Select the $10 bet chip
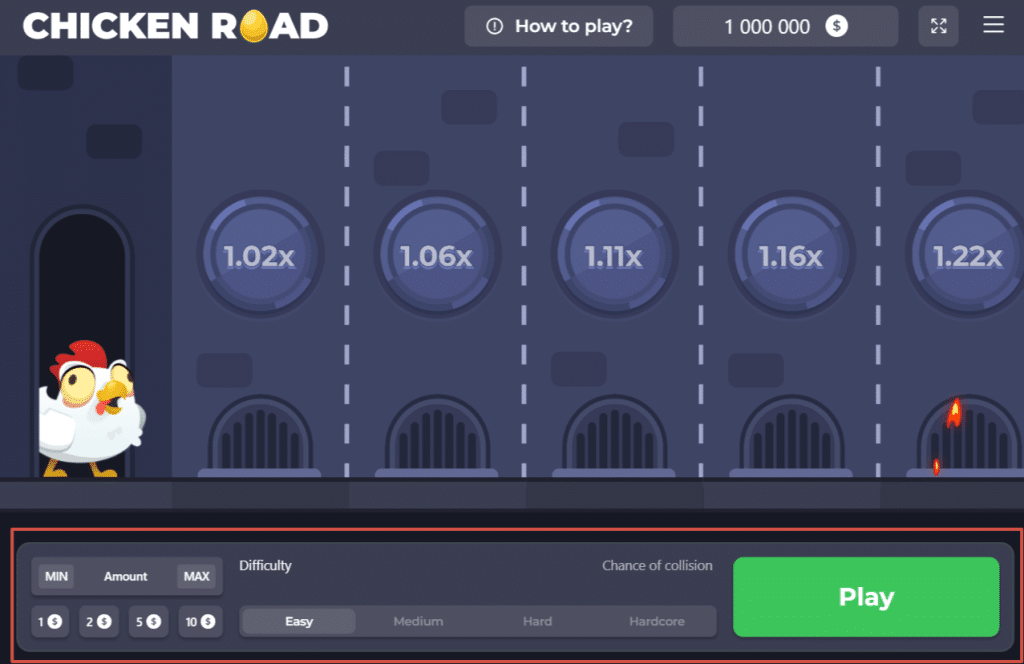This screenshot has width=1024, height=664. coord(198,621)
